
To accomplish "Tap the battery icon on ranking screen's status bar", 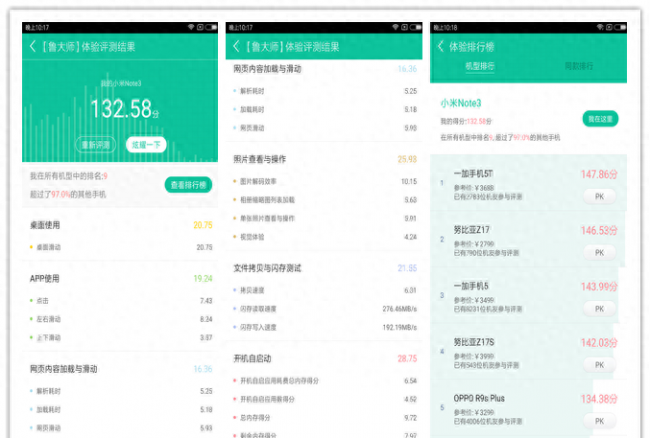I will [x=621, y=27].
